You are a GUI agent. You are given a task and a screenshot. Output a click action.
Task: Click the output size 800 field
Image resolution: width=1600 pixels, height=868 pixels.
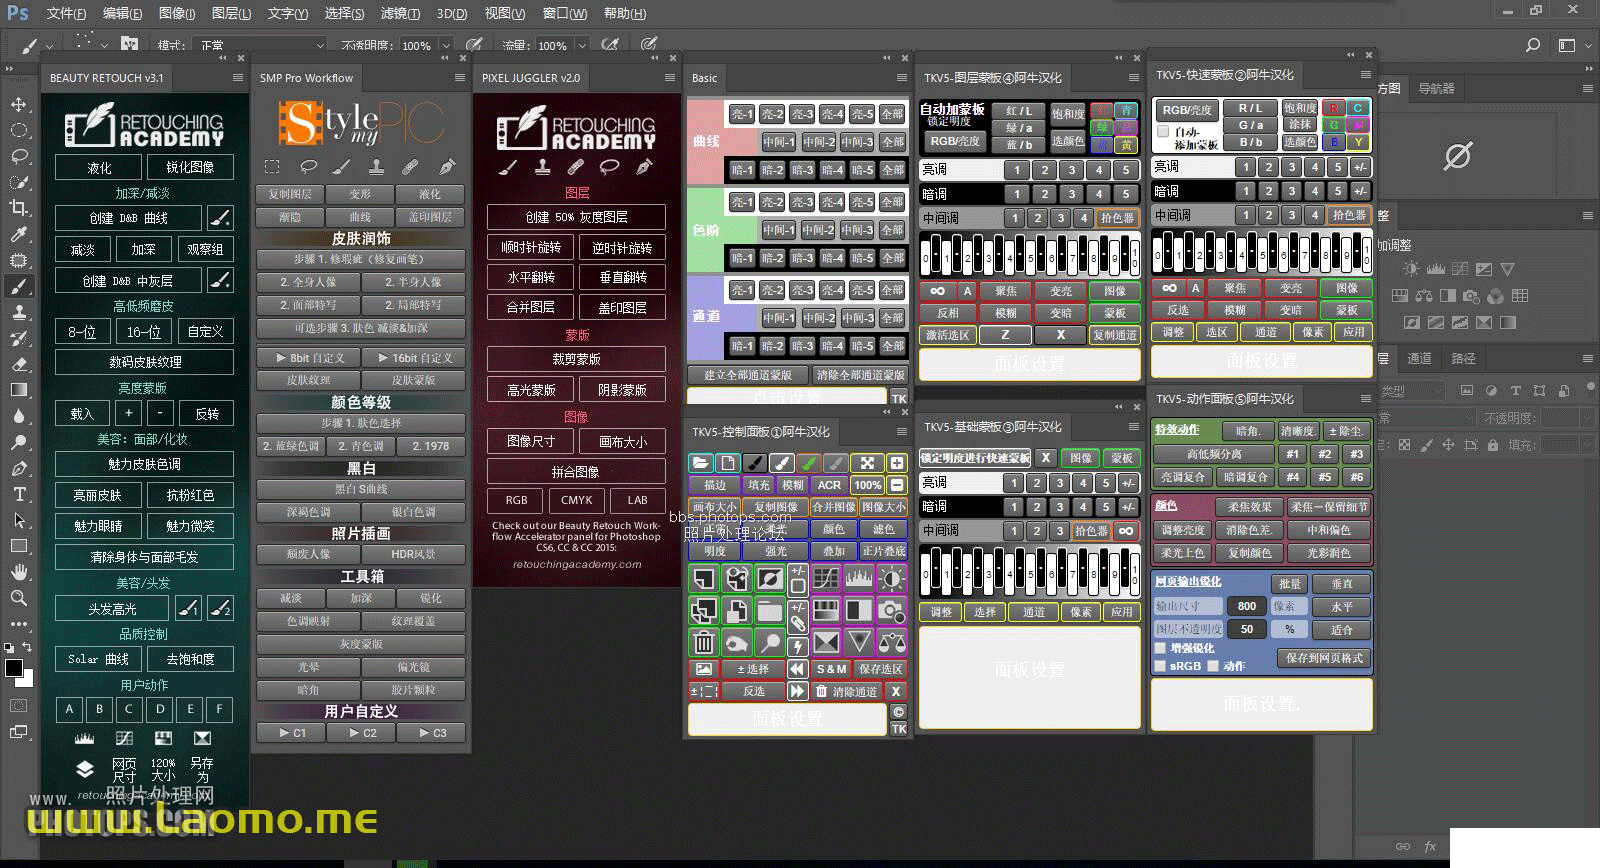pyautogui.click(x=1247, y=606)
